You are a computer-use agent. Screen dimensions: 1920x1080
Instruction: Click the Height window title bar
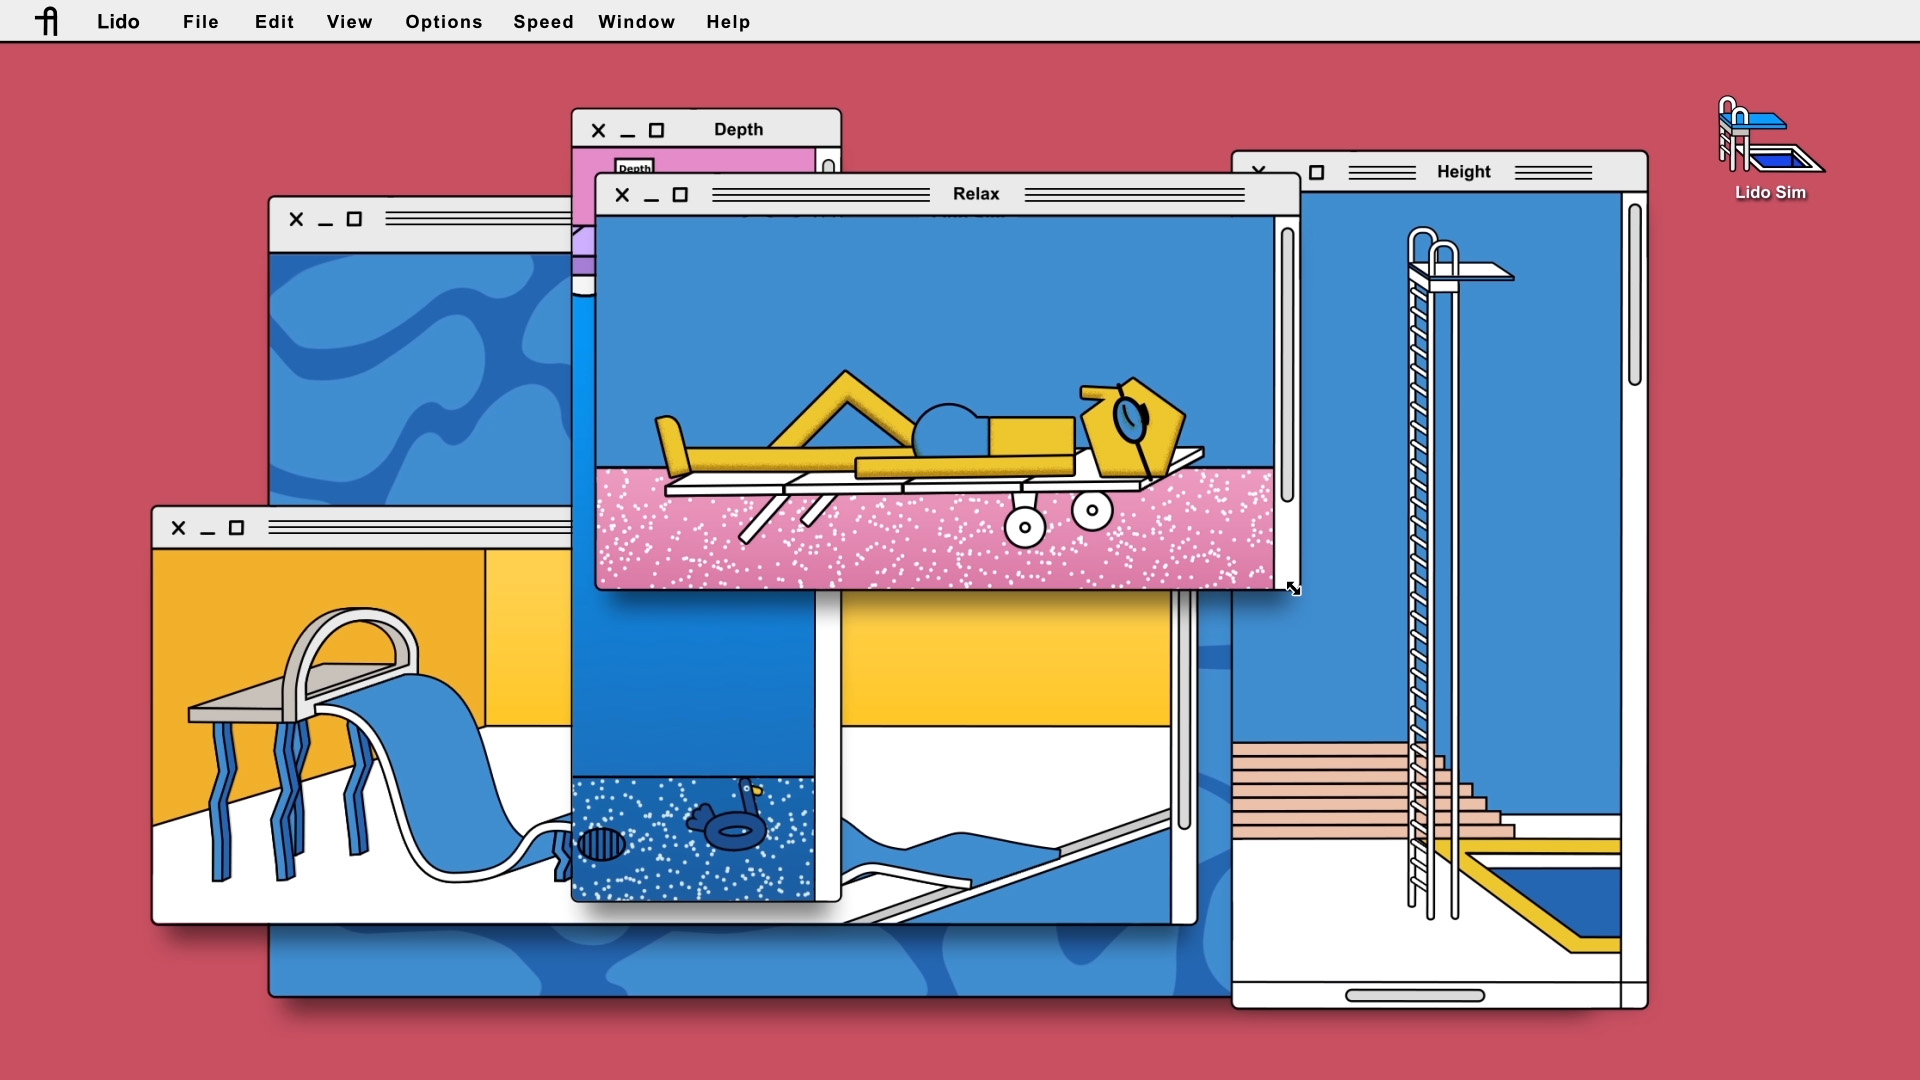point(1463,172)
